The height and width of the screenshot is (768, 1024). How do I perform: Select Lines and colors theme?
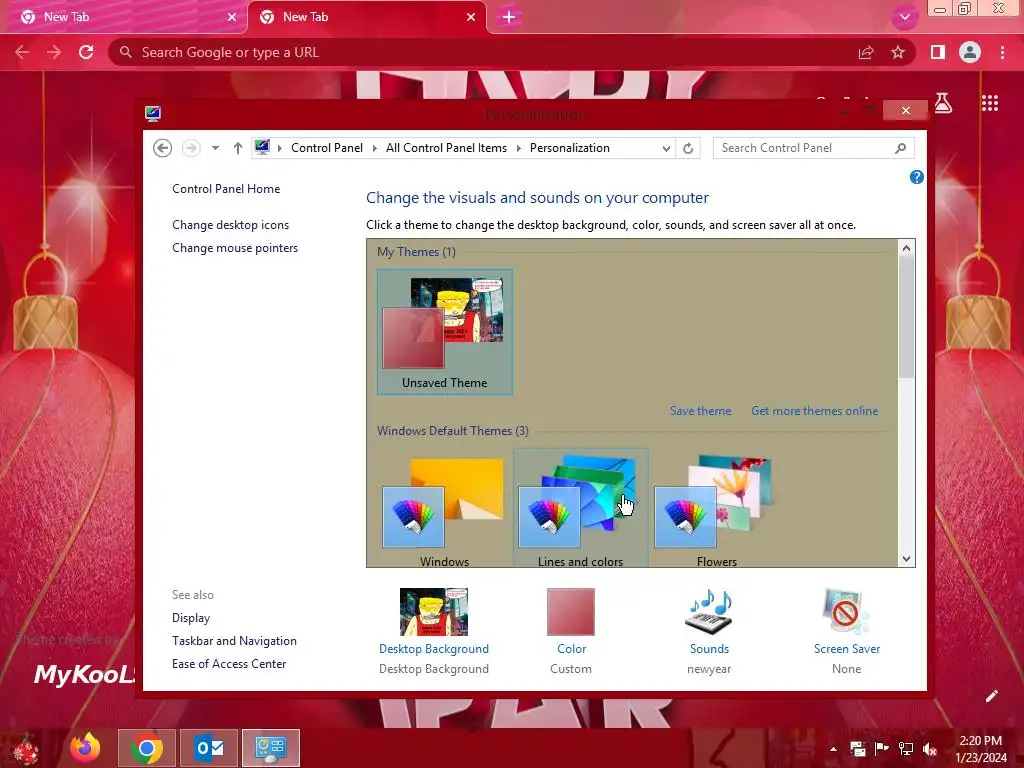(x=581, y=509)
